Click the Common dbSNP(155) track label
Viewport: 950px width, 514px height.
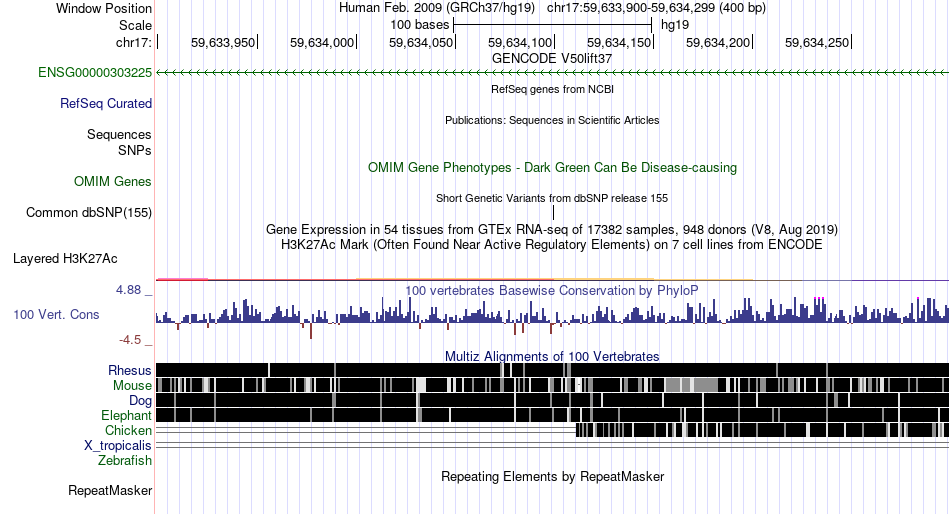coord(88,213)
